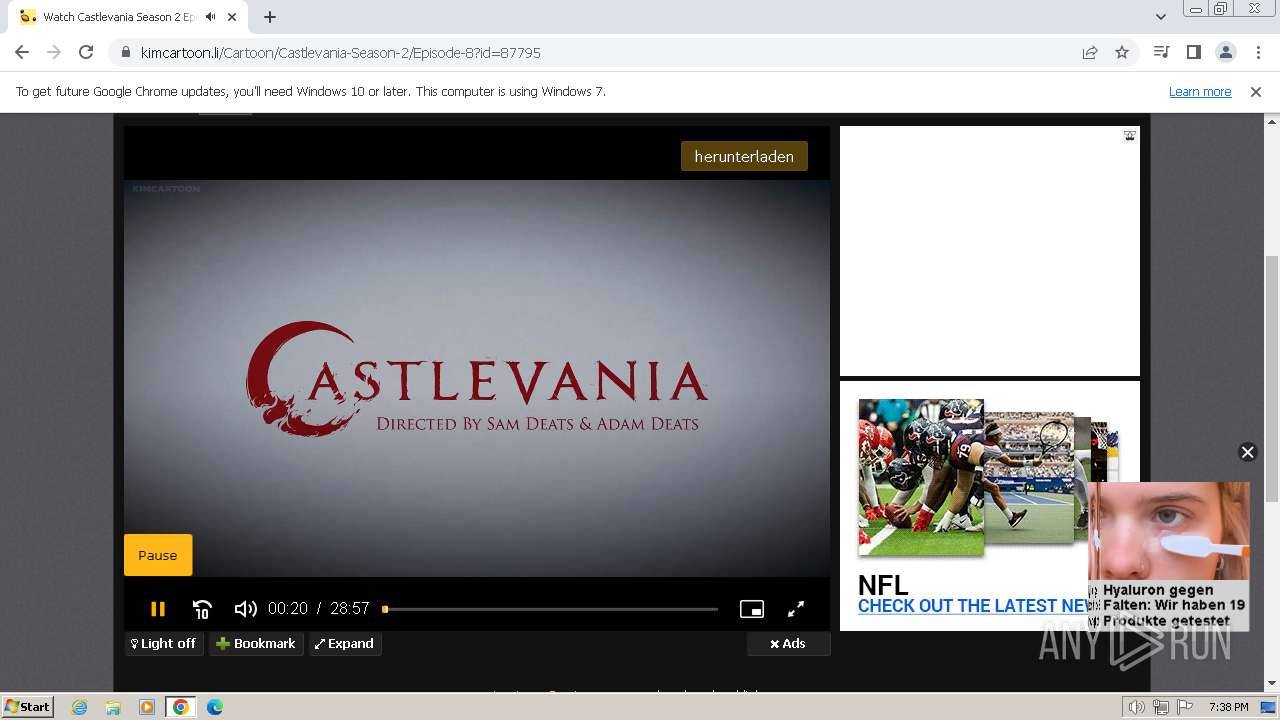Open system tray volume control
The height and width of the screenshot is (720, 1280).
pyautogui.click(x=1137, y=707)
